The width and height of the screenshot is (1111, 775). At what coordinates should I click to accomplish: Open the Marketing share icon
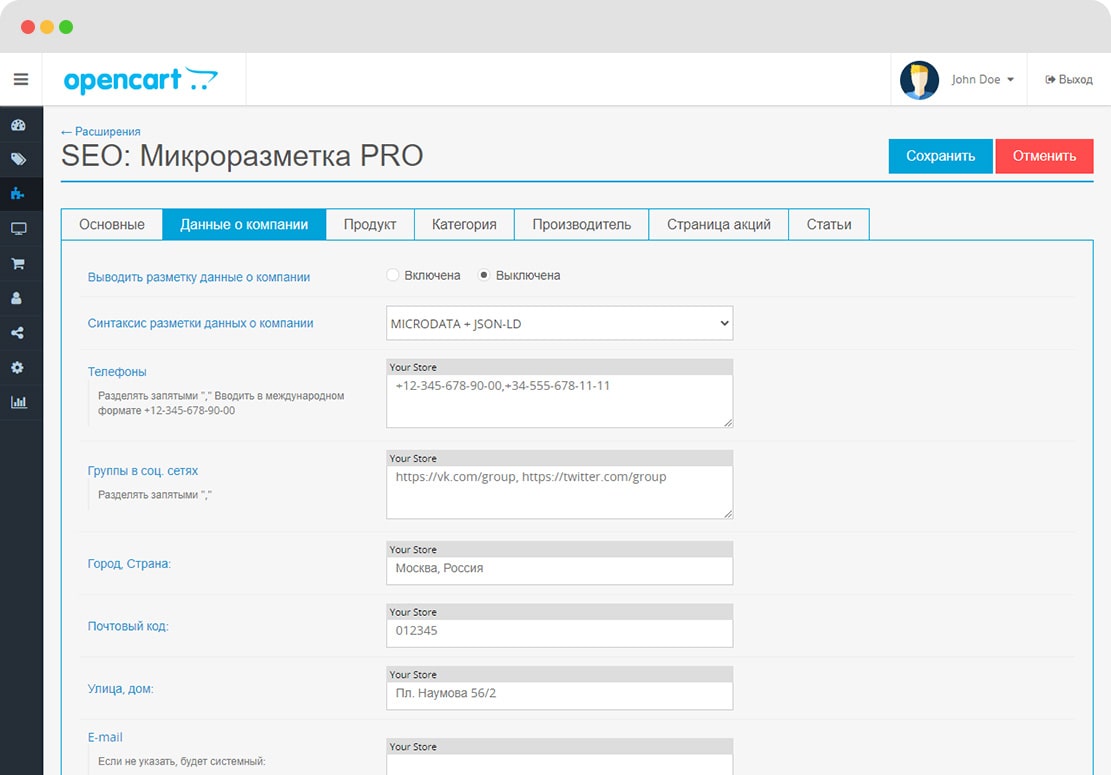coord(18,333)
